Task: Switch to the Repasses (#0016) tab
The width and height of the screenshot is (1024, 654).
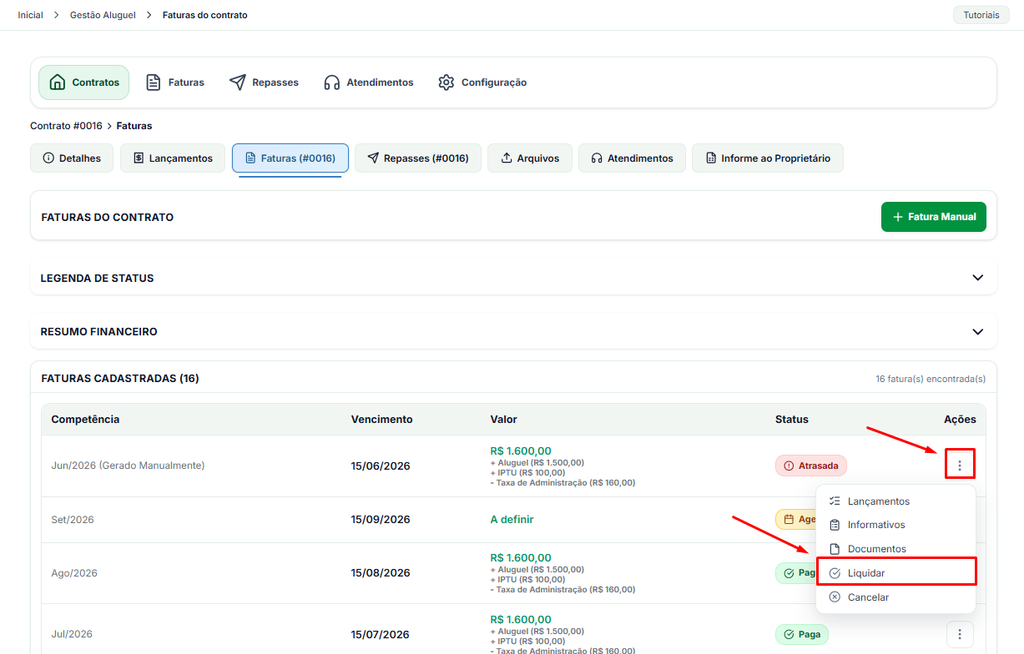Action: 418,158
